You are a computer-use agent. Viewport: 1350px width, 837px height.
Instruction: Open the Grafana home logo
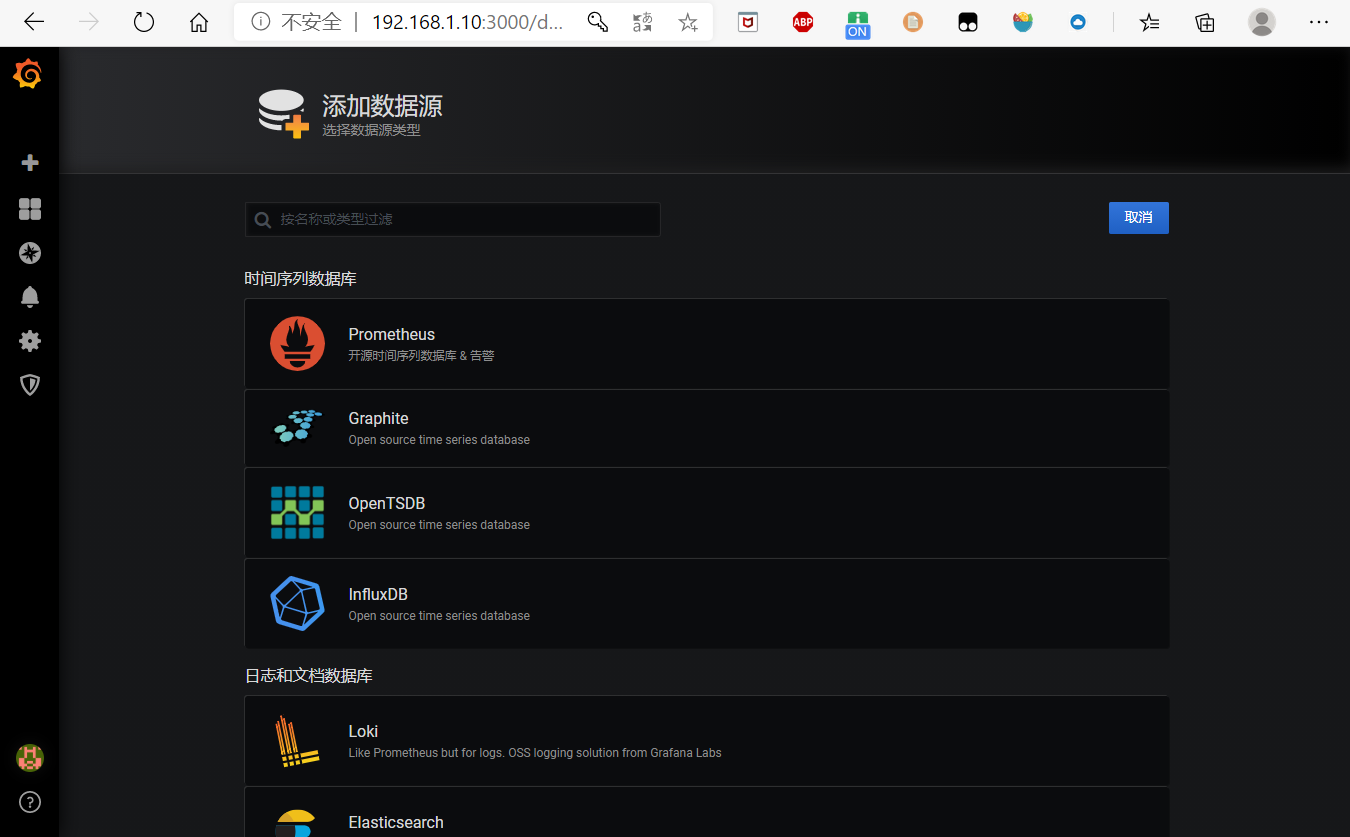coord(28,75)
